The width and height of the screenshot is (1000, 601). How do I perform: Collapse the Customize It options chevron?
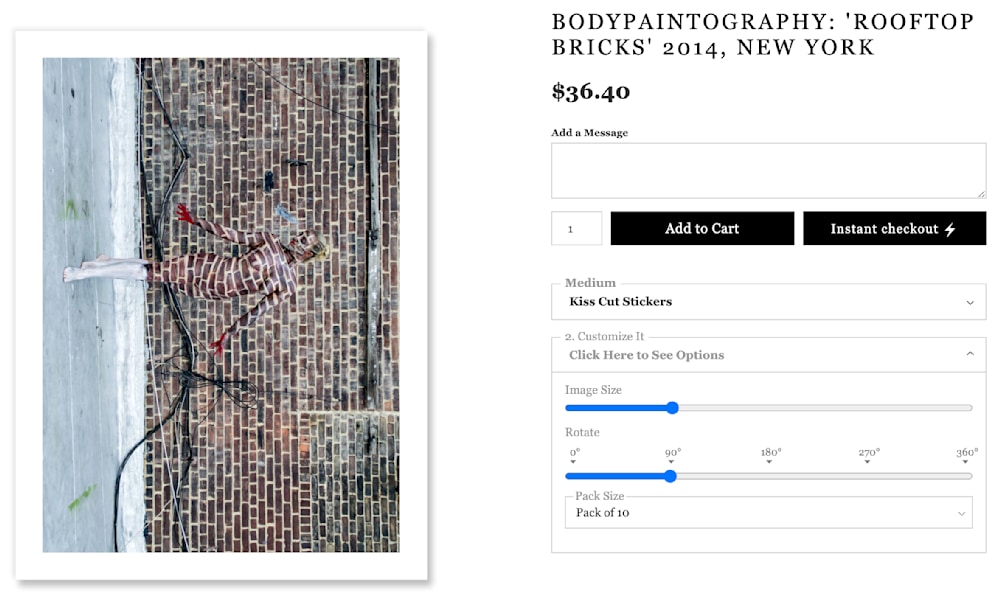pos(970,353)
